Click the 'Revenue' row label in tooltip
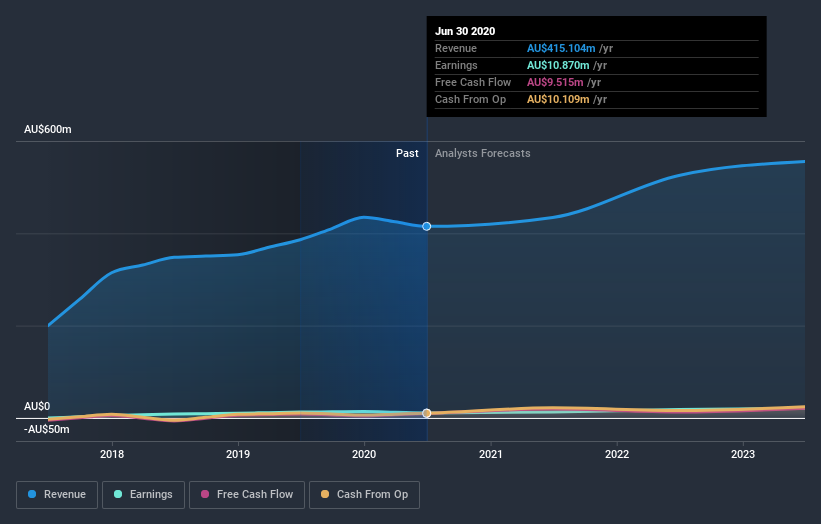 click(456, 48)
